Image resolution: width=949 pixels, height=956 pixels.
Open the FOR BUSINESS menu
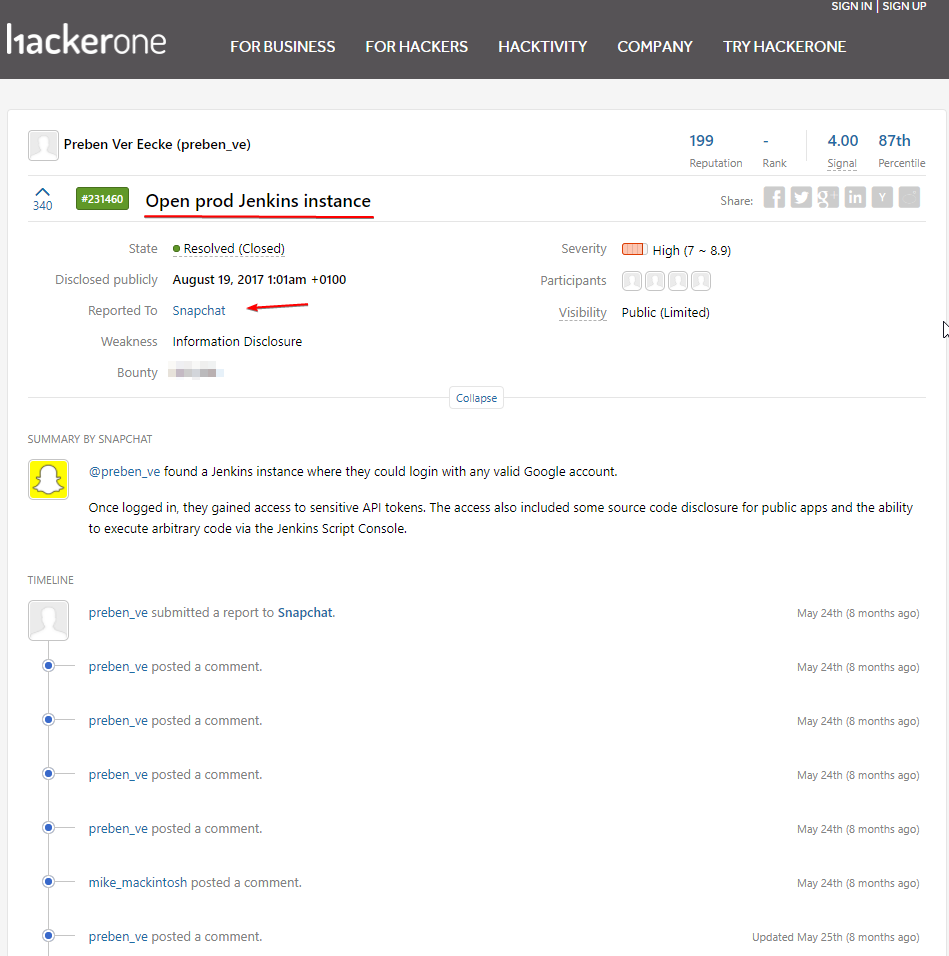[x=283, y=47]
